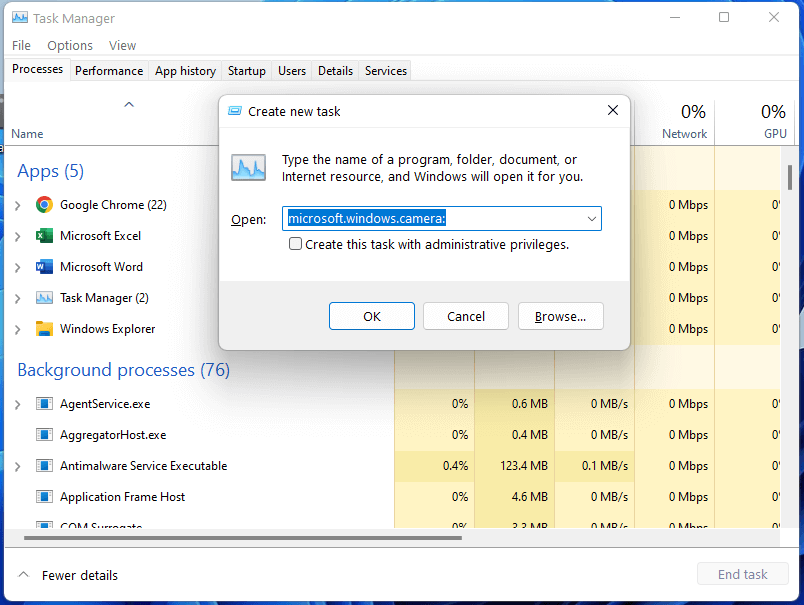Screen dimensions: 804x605
Task: Select the Application Frame Host row text
Action: pos(123,497)
